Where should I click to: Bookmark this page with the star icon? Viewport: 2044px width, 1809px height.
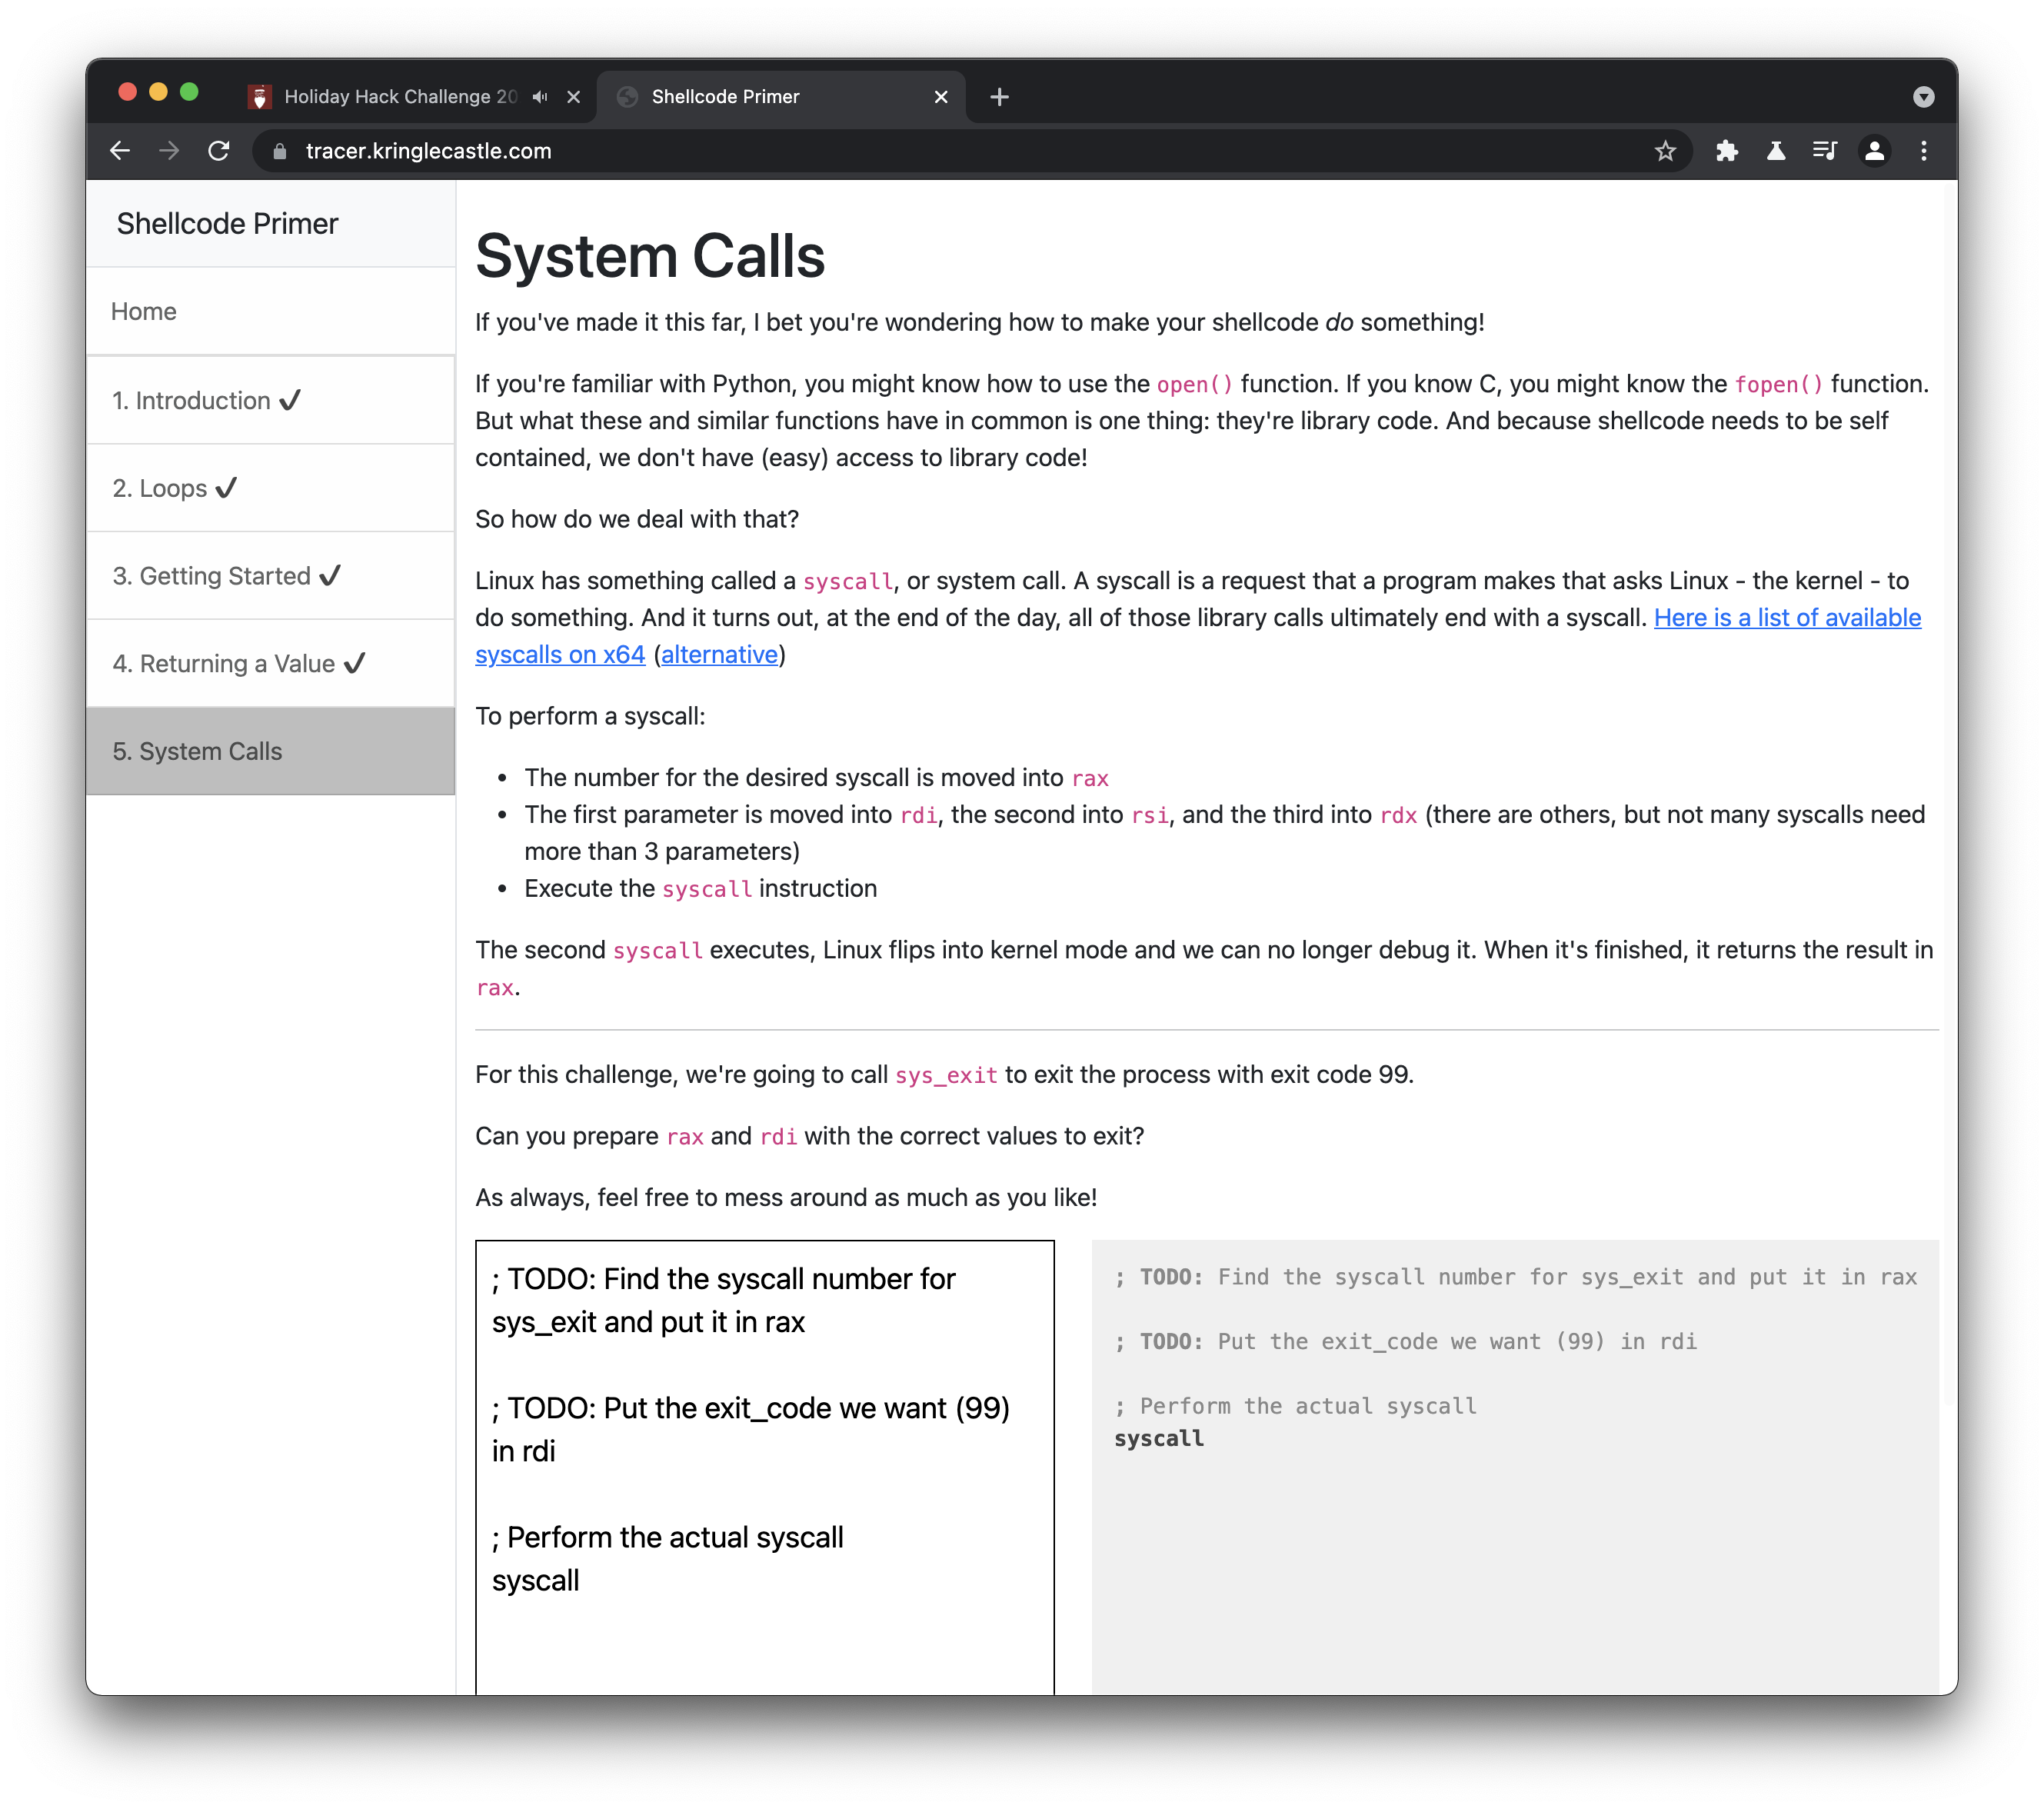[1665, 151]
